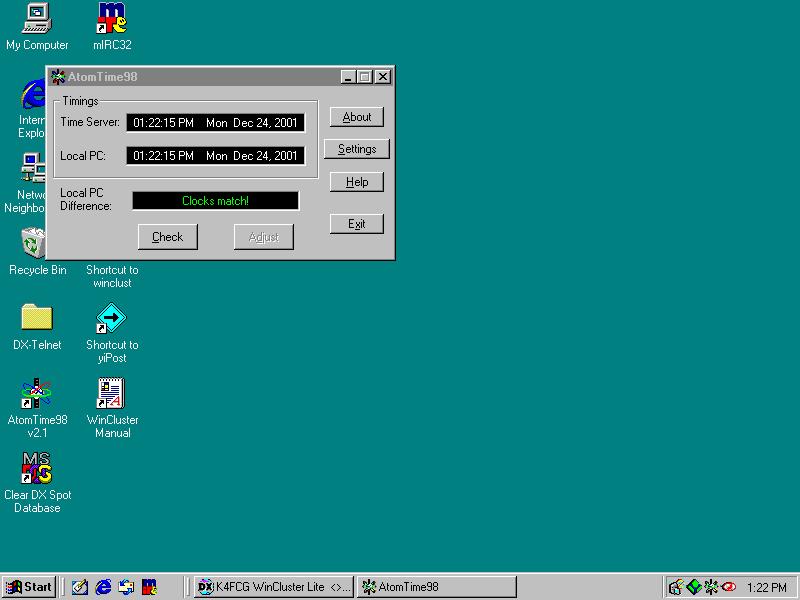Open the DX-Telnet folder
This screenshot has height=600, width=800.
click(37, 318)
